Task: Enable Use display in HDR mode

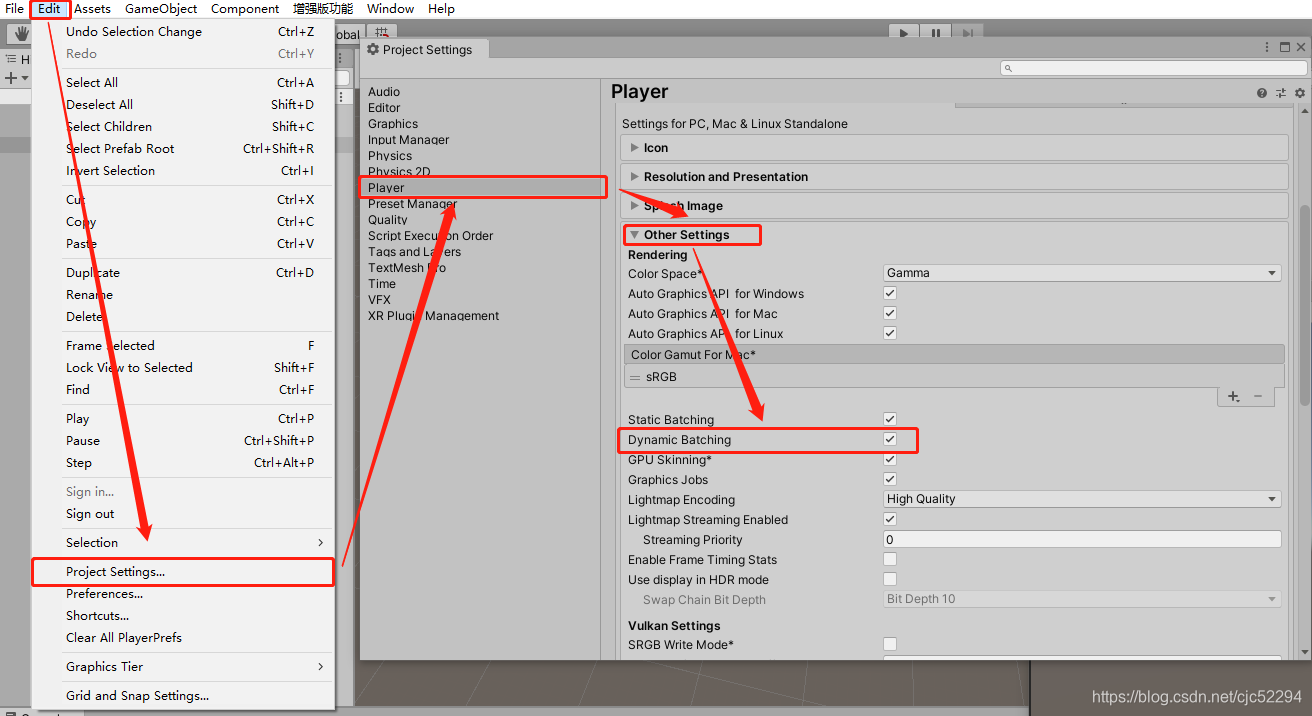Action: [890, 579]
